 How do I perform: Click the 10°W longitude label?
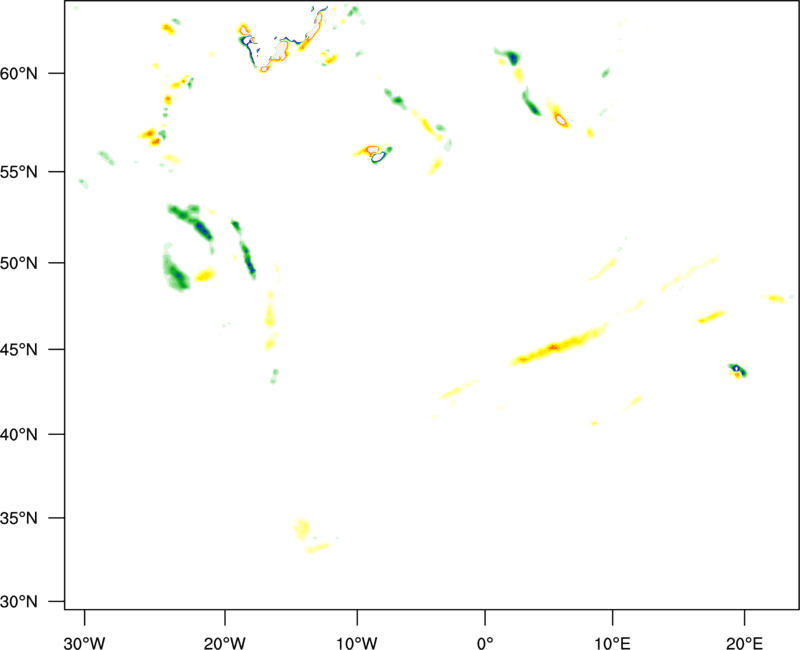[x=357, y=643]
